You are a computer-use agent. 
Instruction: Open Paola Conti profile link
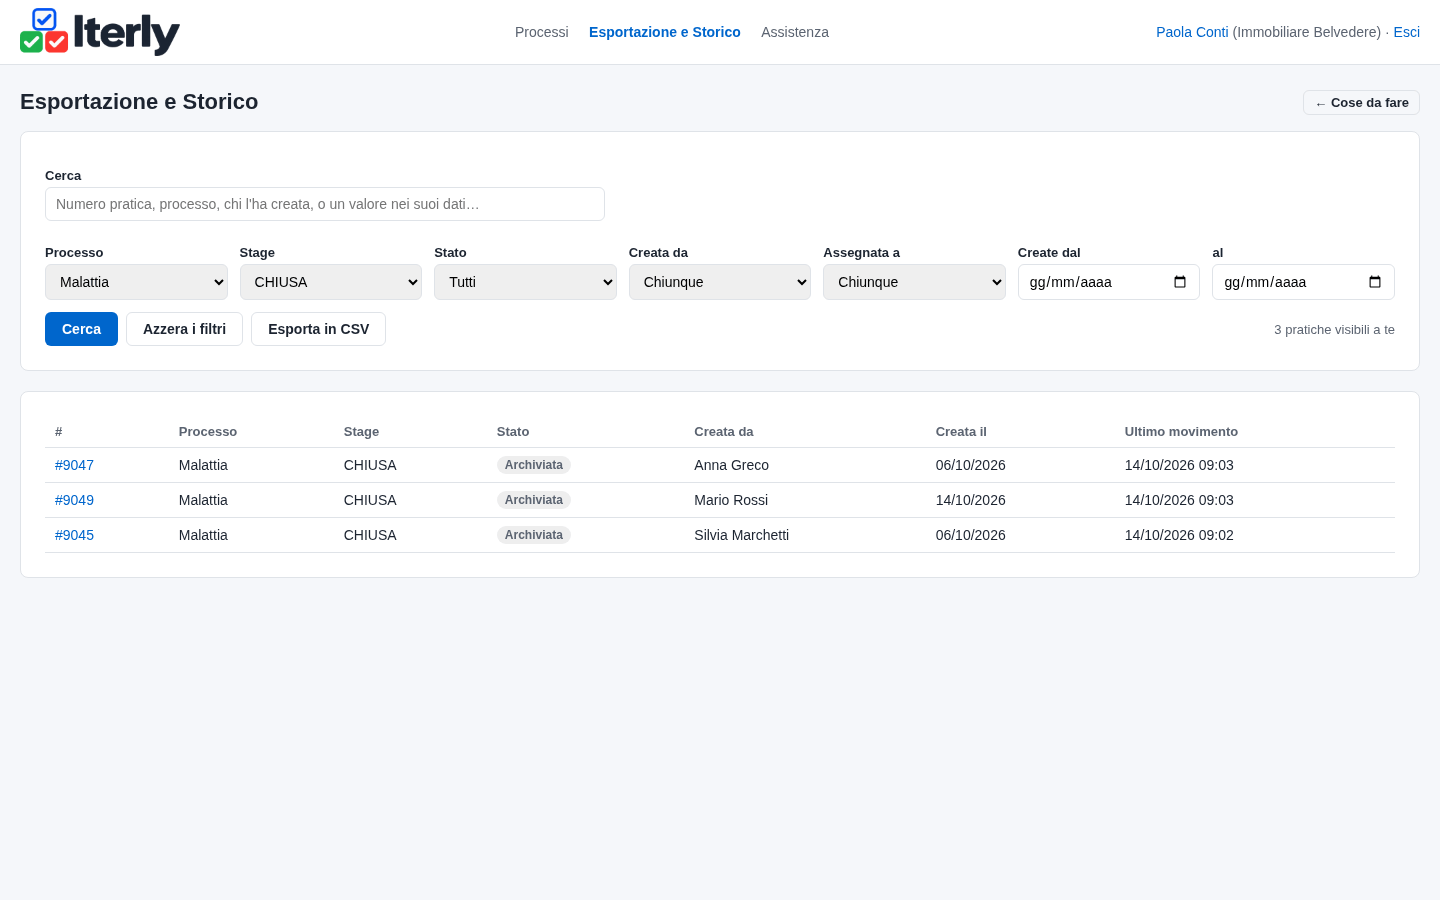[x=1192, y=32]
